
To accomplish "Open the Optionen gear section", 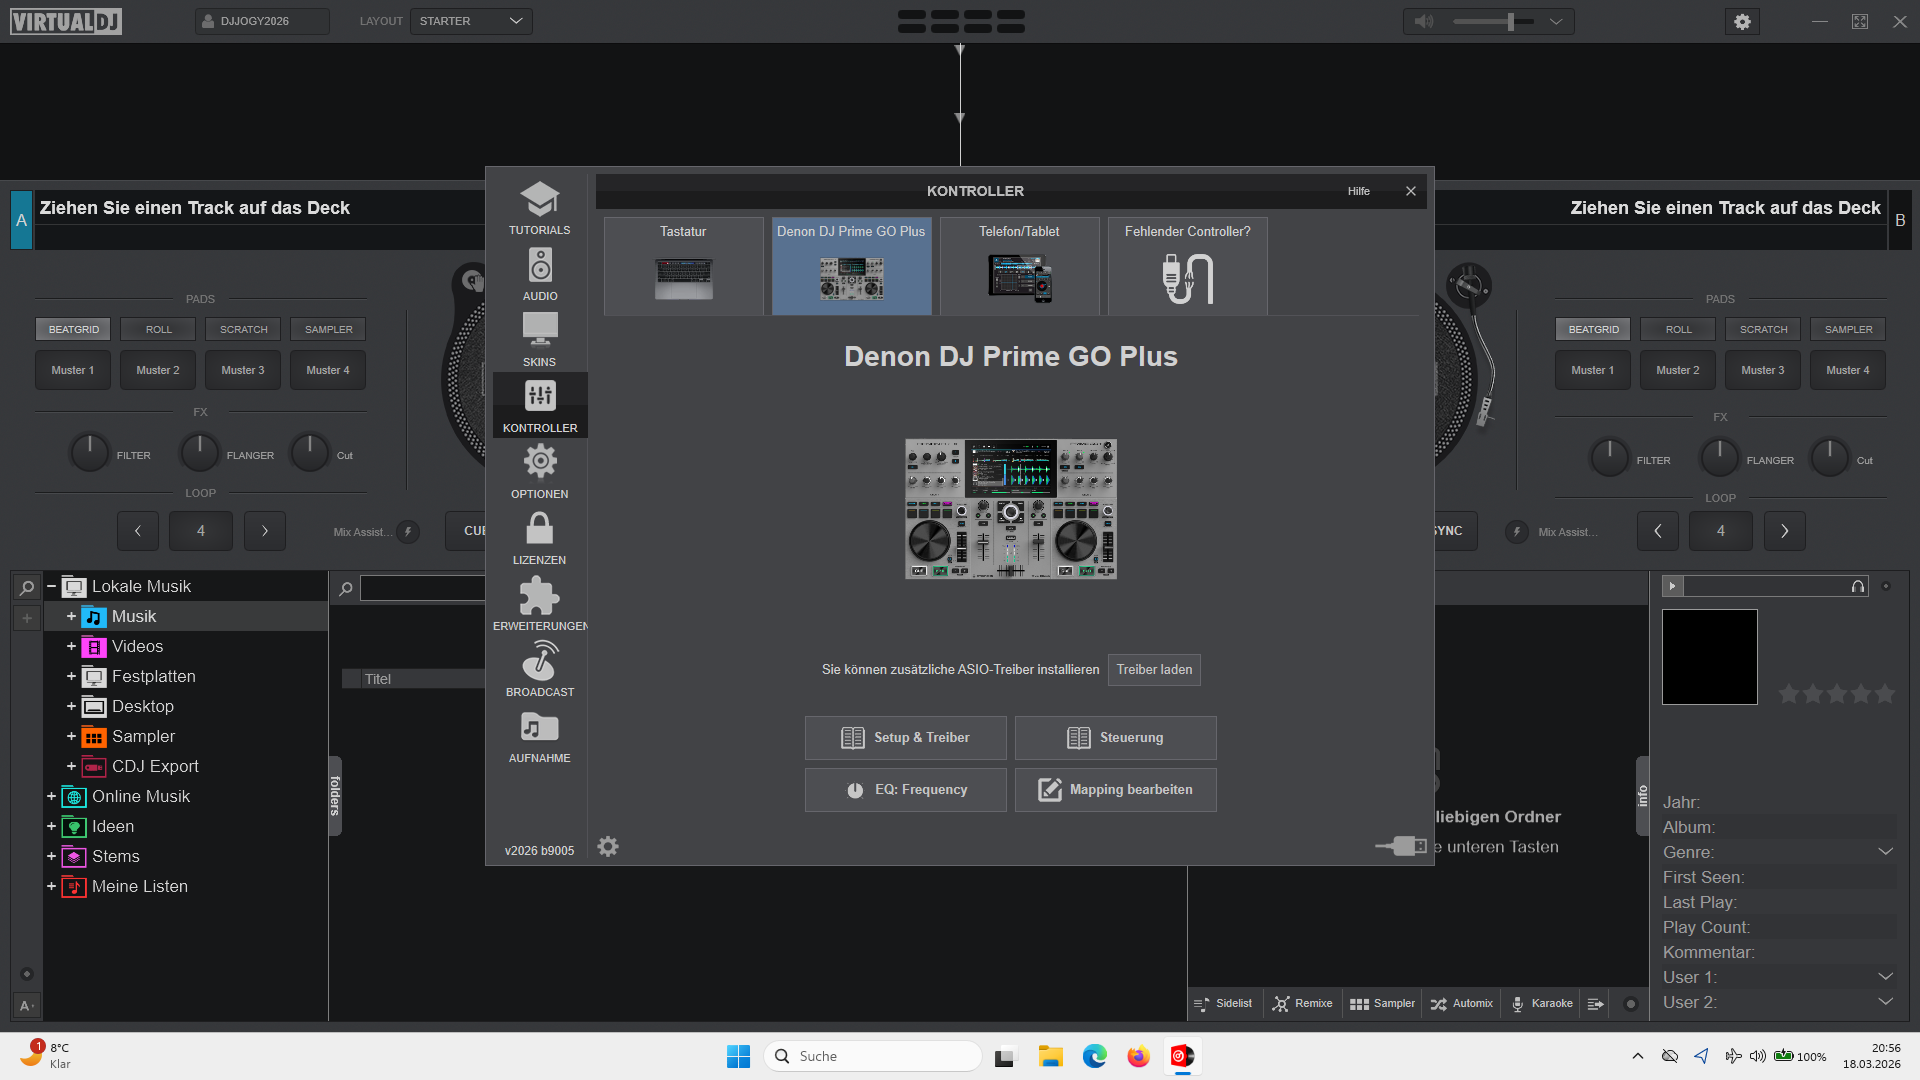I will pyautogui.click(x=540, y=472).
